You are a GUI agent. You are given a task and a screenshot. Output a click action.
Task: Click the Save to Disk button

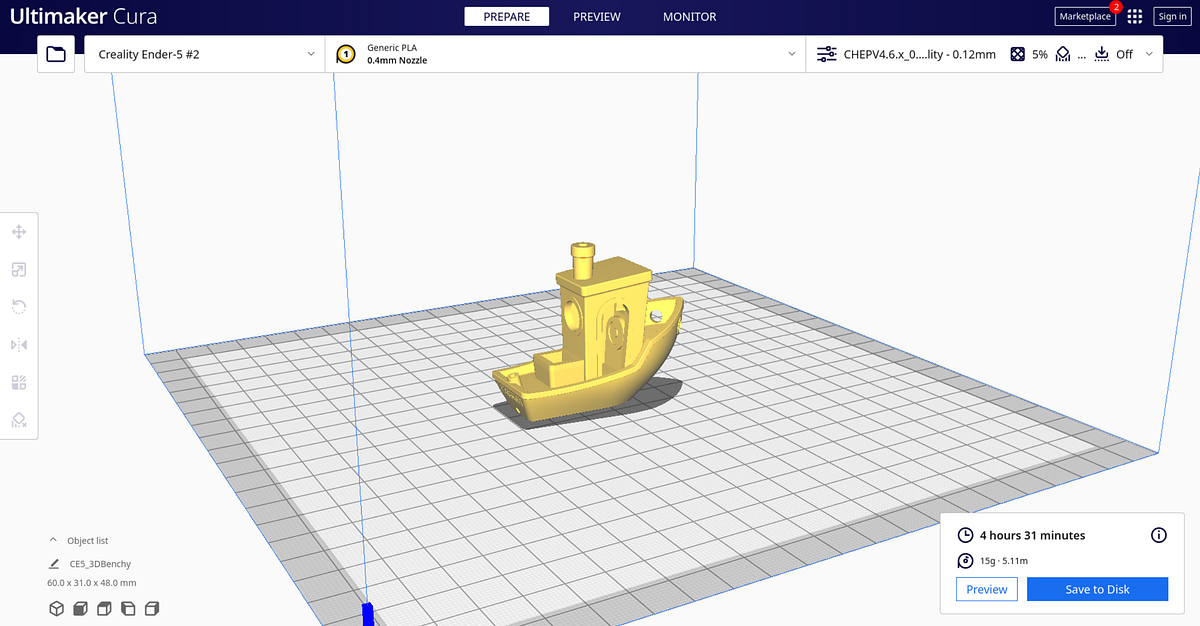click(x=1097, y=589)
